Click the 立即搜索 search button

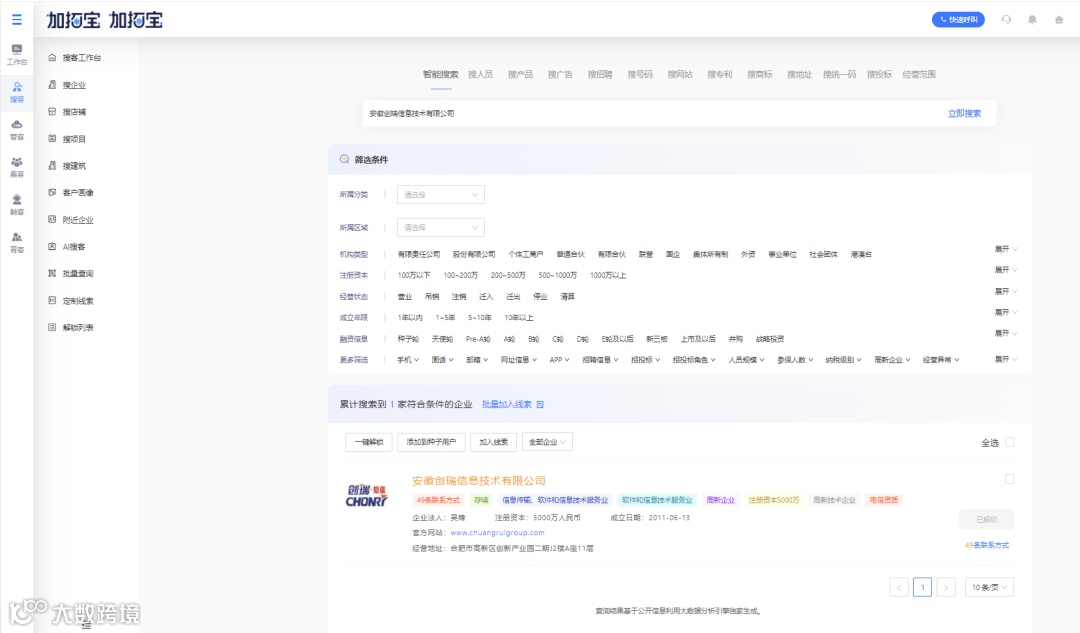[x=964, y=114]
